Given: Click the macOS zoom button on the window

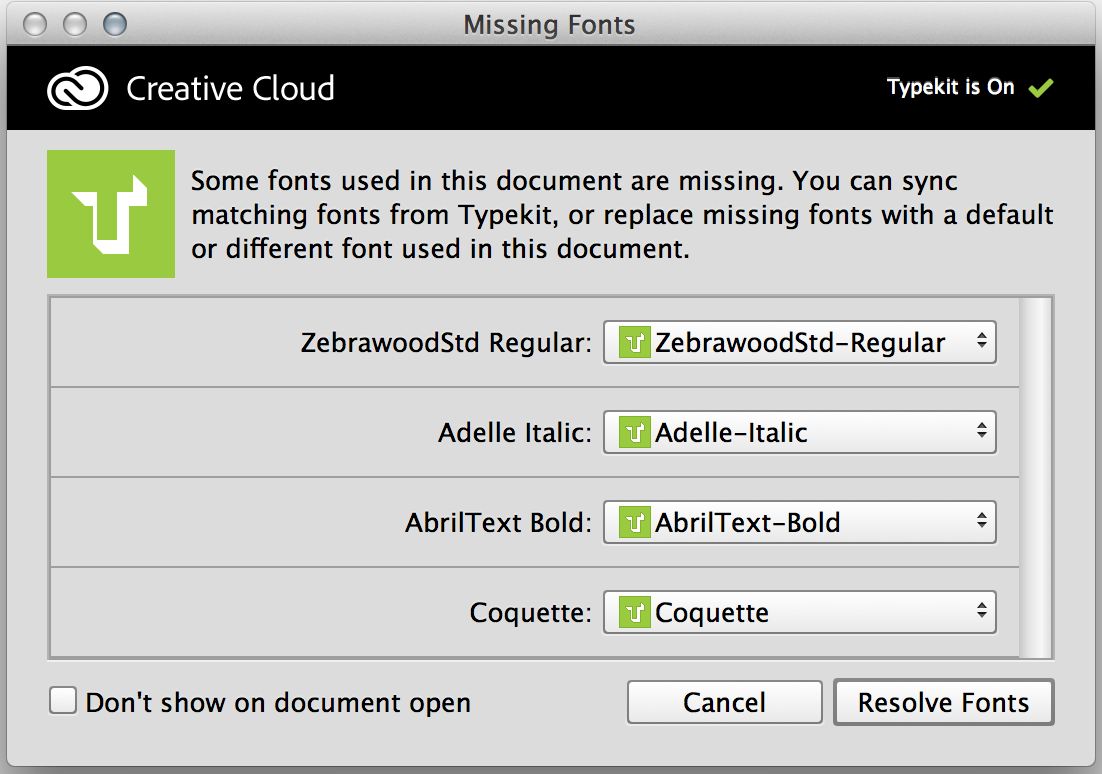Looking at the screenshot, I should point(116,22).
